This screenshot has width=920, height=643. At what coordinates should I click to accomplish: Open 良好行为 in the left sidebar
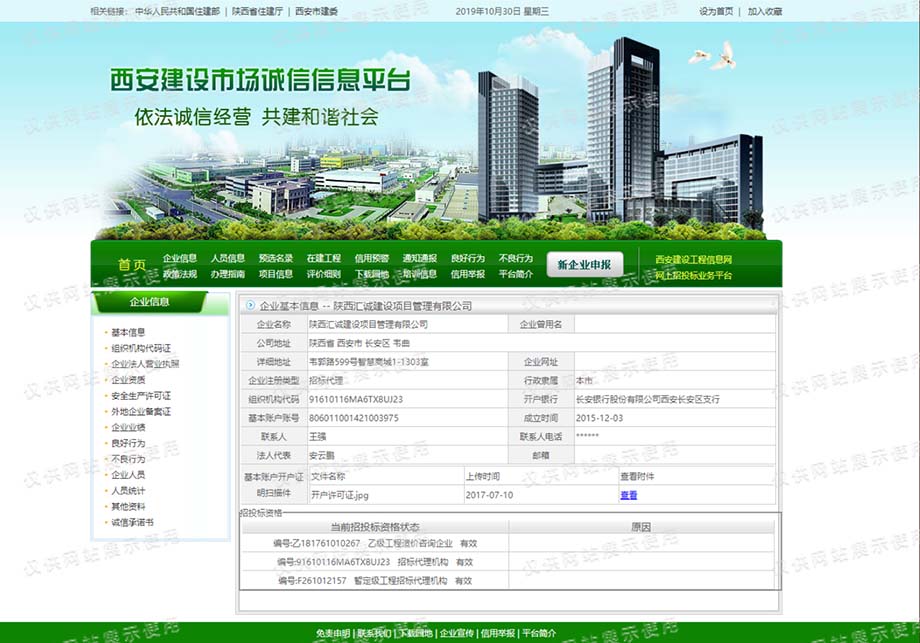tap(128, 443)
